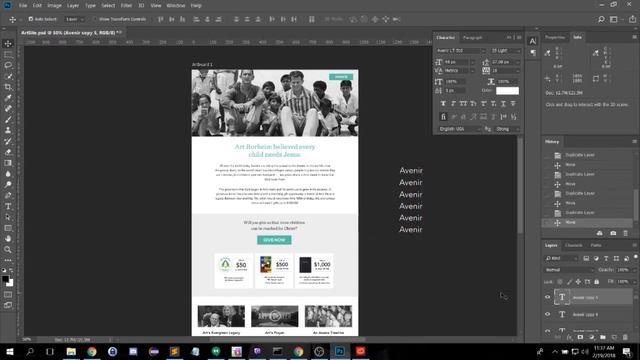The height and width of the screenshot is (360, 640).
Task: Select the Clone Stamp tool
Action: 8,130
